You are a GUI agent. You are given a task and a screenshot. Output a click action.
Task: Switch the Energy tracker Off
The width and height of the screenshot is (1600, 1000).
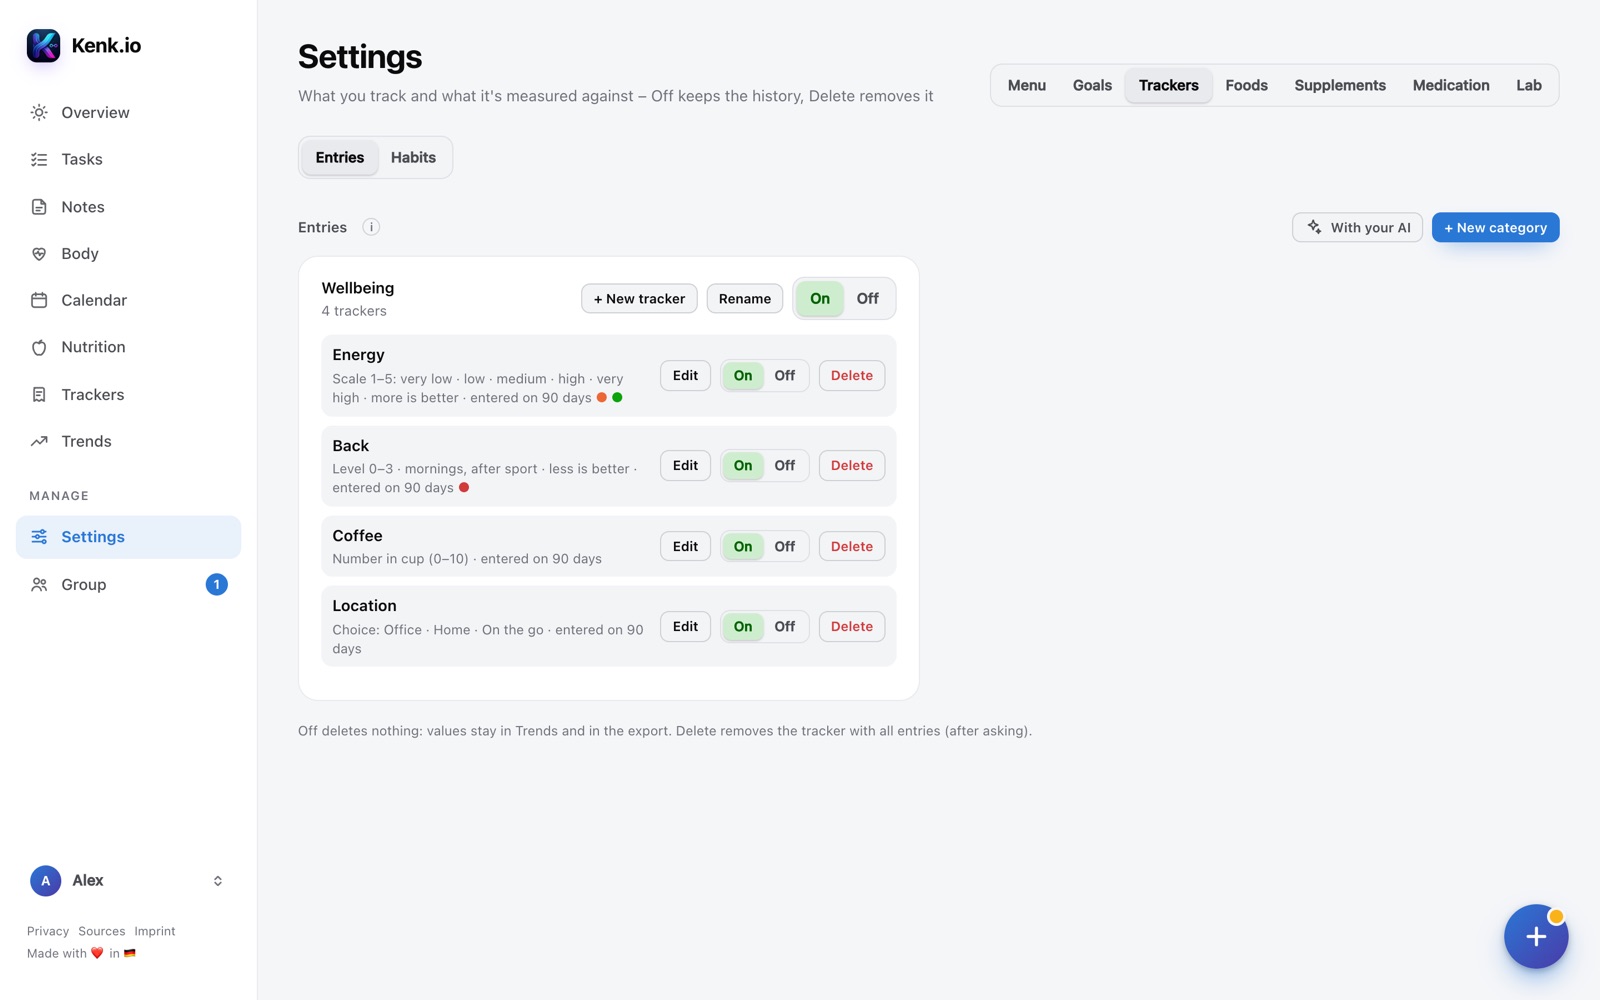coord(785,376)
